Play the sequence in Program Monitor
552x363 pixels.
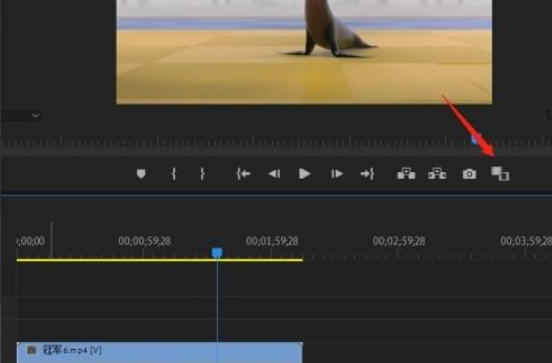[x=305, y=174]
